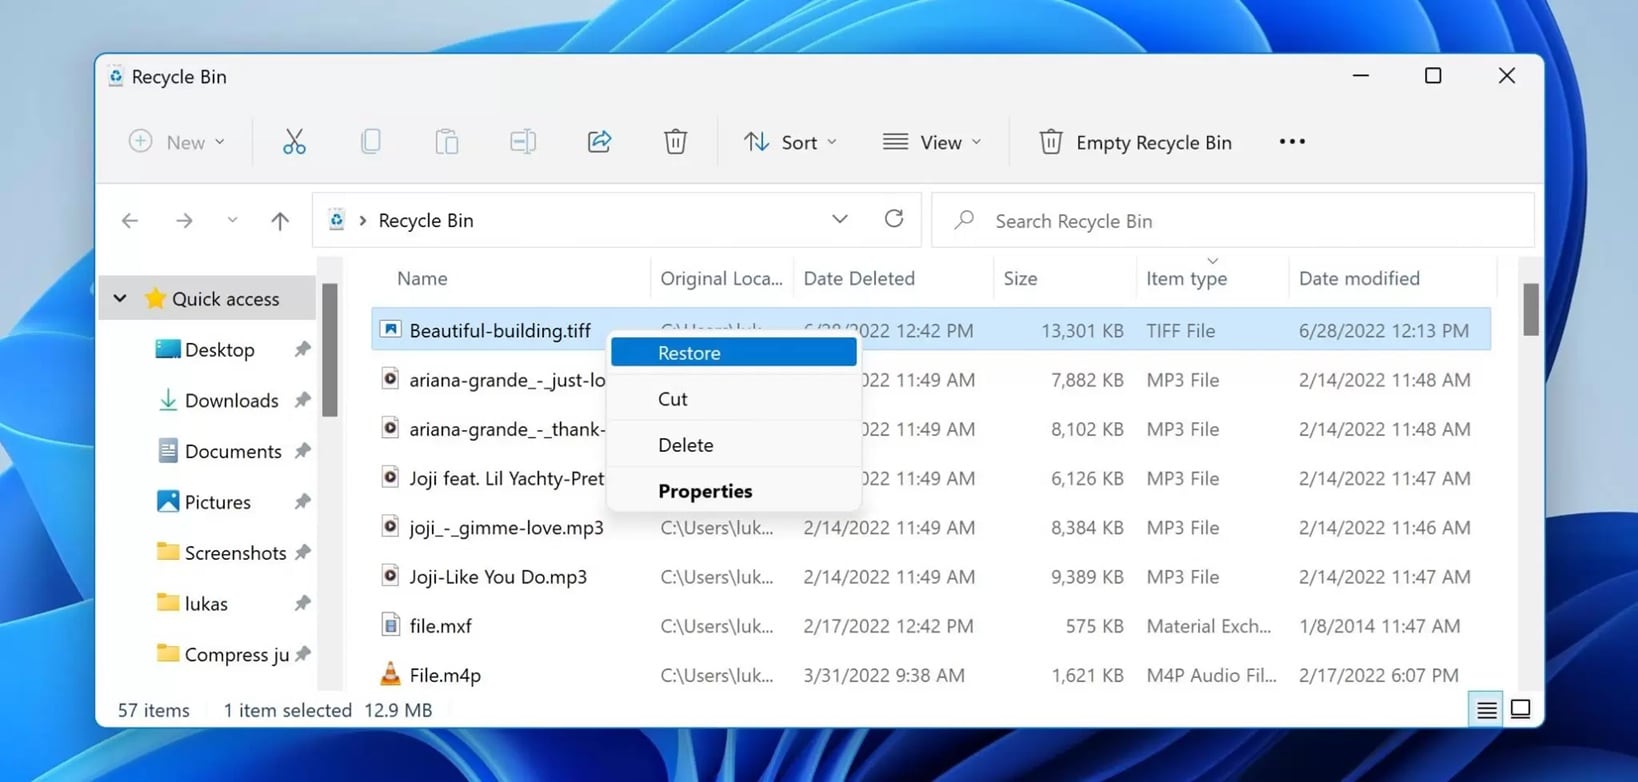Open recent locations dropdown chevron
The height and width of the screenshot is (782, 1638).
[232, 221]
